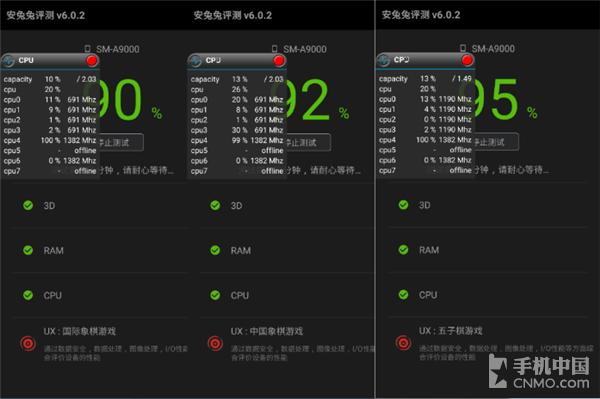Click the cpu4 99 % 1382 Mhz row
This screenshot has height=399, width=600.
[237, 140]
